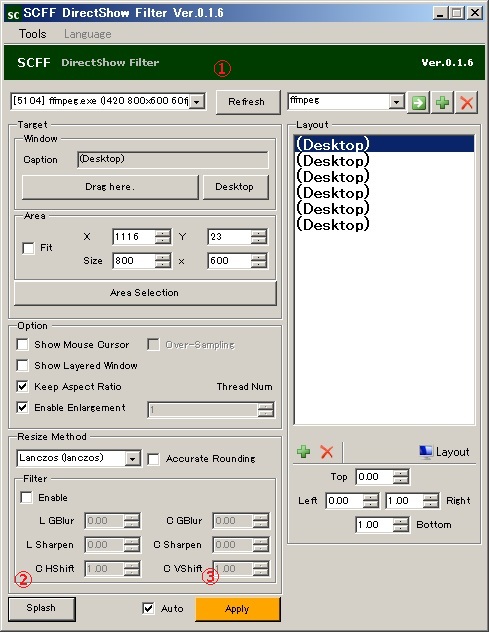Enable Show Mouse Cursor checkbox
This screenshot has width=489, height=632.
click(23, 345)
